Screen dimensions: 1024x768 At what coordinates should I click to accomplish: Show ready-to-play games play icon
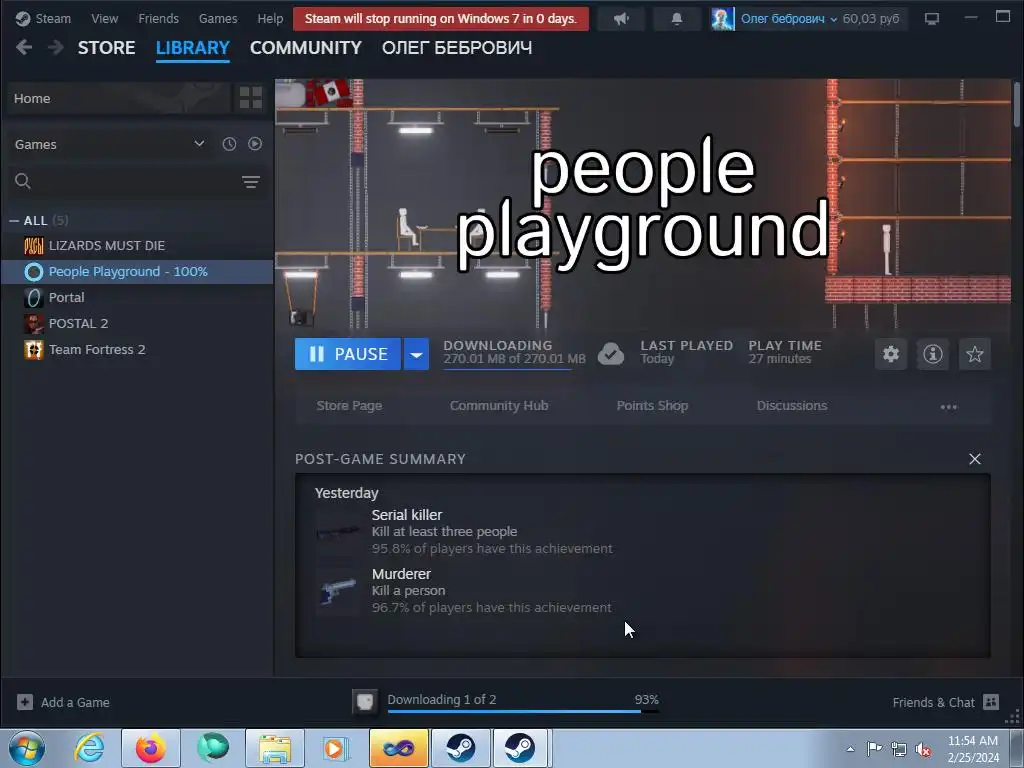point(255,144)
